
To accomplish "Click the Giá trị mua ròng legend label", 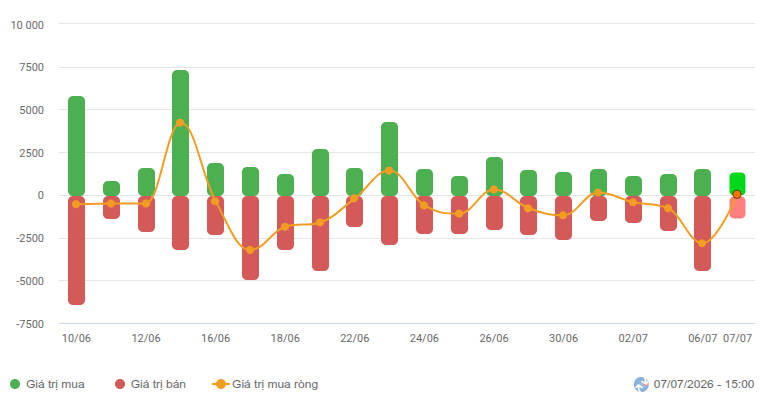I will point(275,384).
